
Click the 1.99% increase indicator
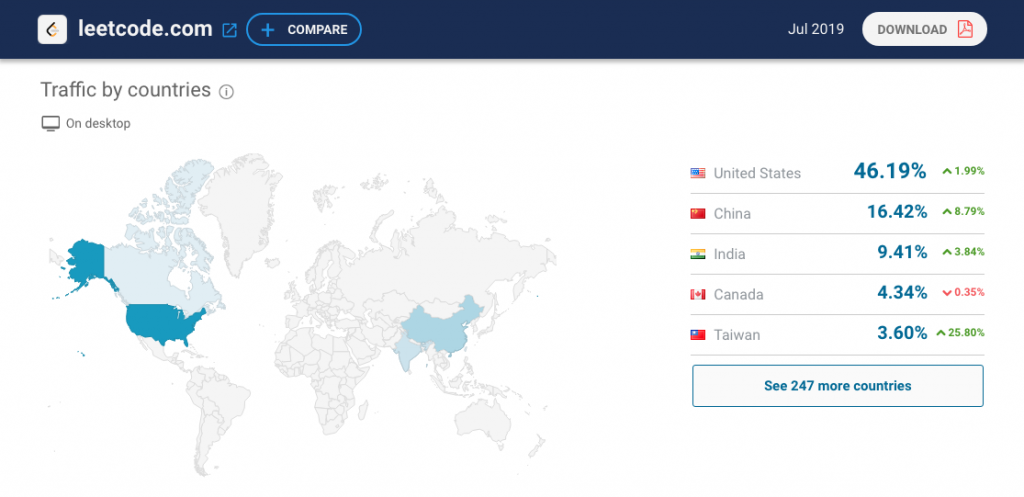pyautogui.click(x=963, y=171)
